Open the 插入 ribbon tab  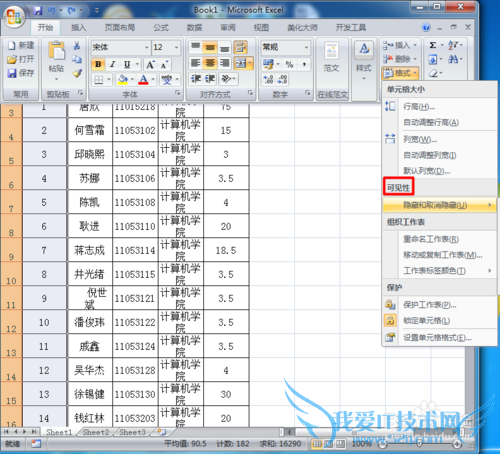click(79, 27)
